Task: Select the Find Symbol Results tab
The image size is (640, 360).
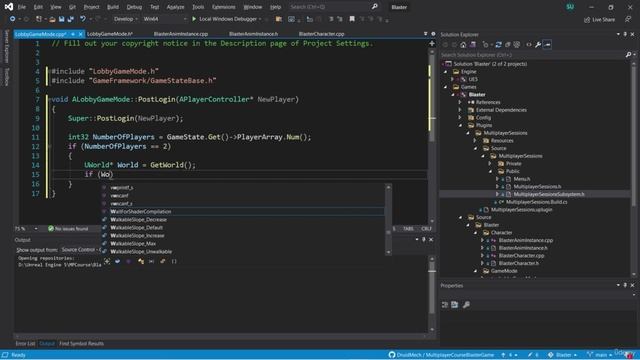Action: pos(81,344)
